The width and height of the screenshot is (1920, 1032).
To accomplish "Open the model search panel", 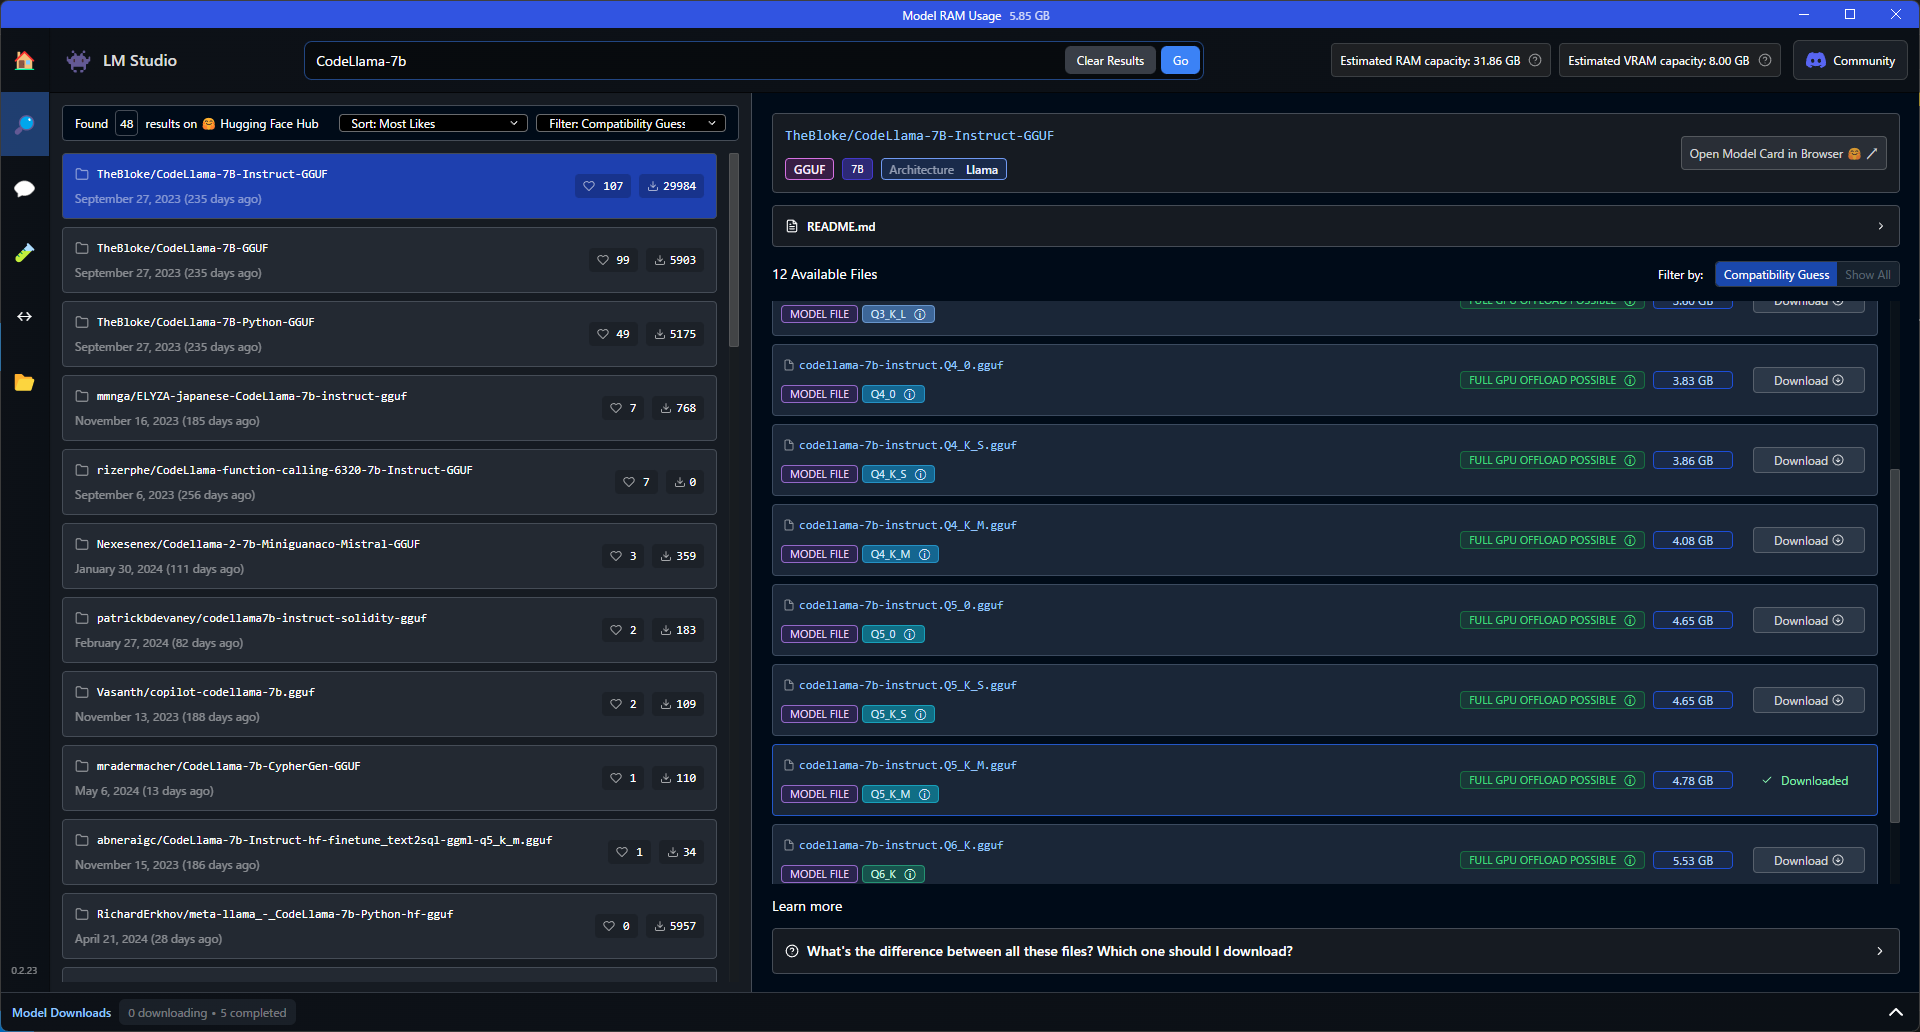I will coord(24,124).
